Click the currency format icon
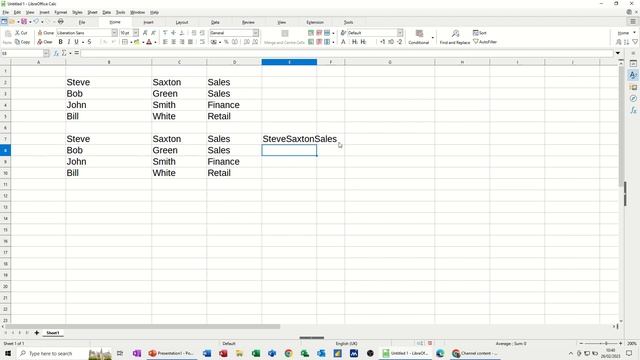 [x=214, y=42]
